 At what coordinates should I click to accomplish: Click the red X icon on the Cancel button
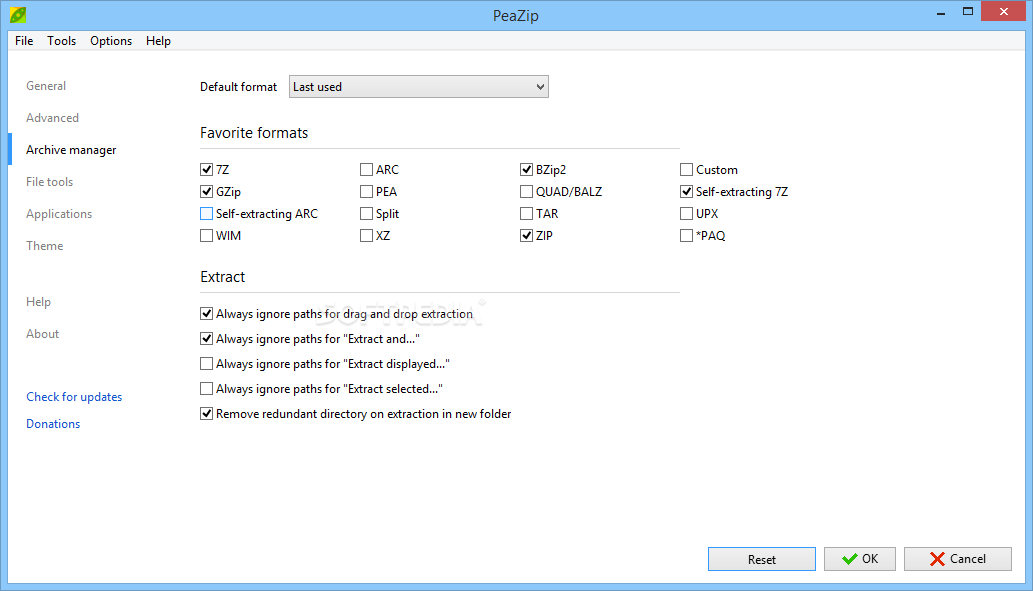[937, 559]
